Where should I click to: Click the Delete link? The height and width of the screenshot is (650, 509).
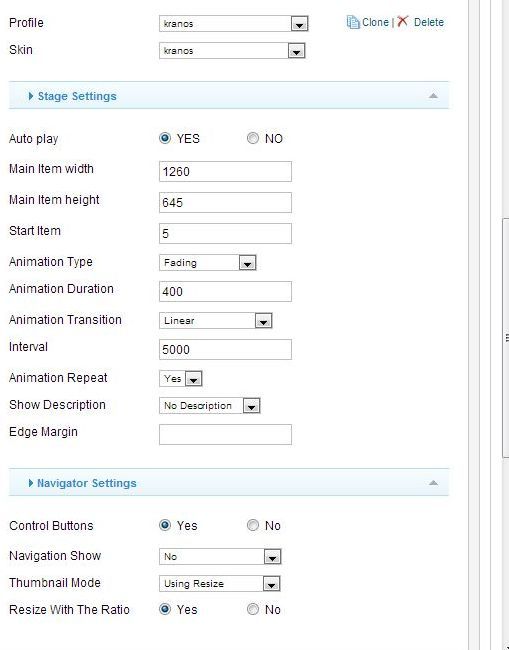pyautogui.click(x=429, y=22)
